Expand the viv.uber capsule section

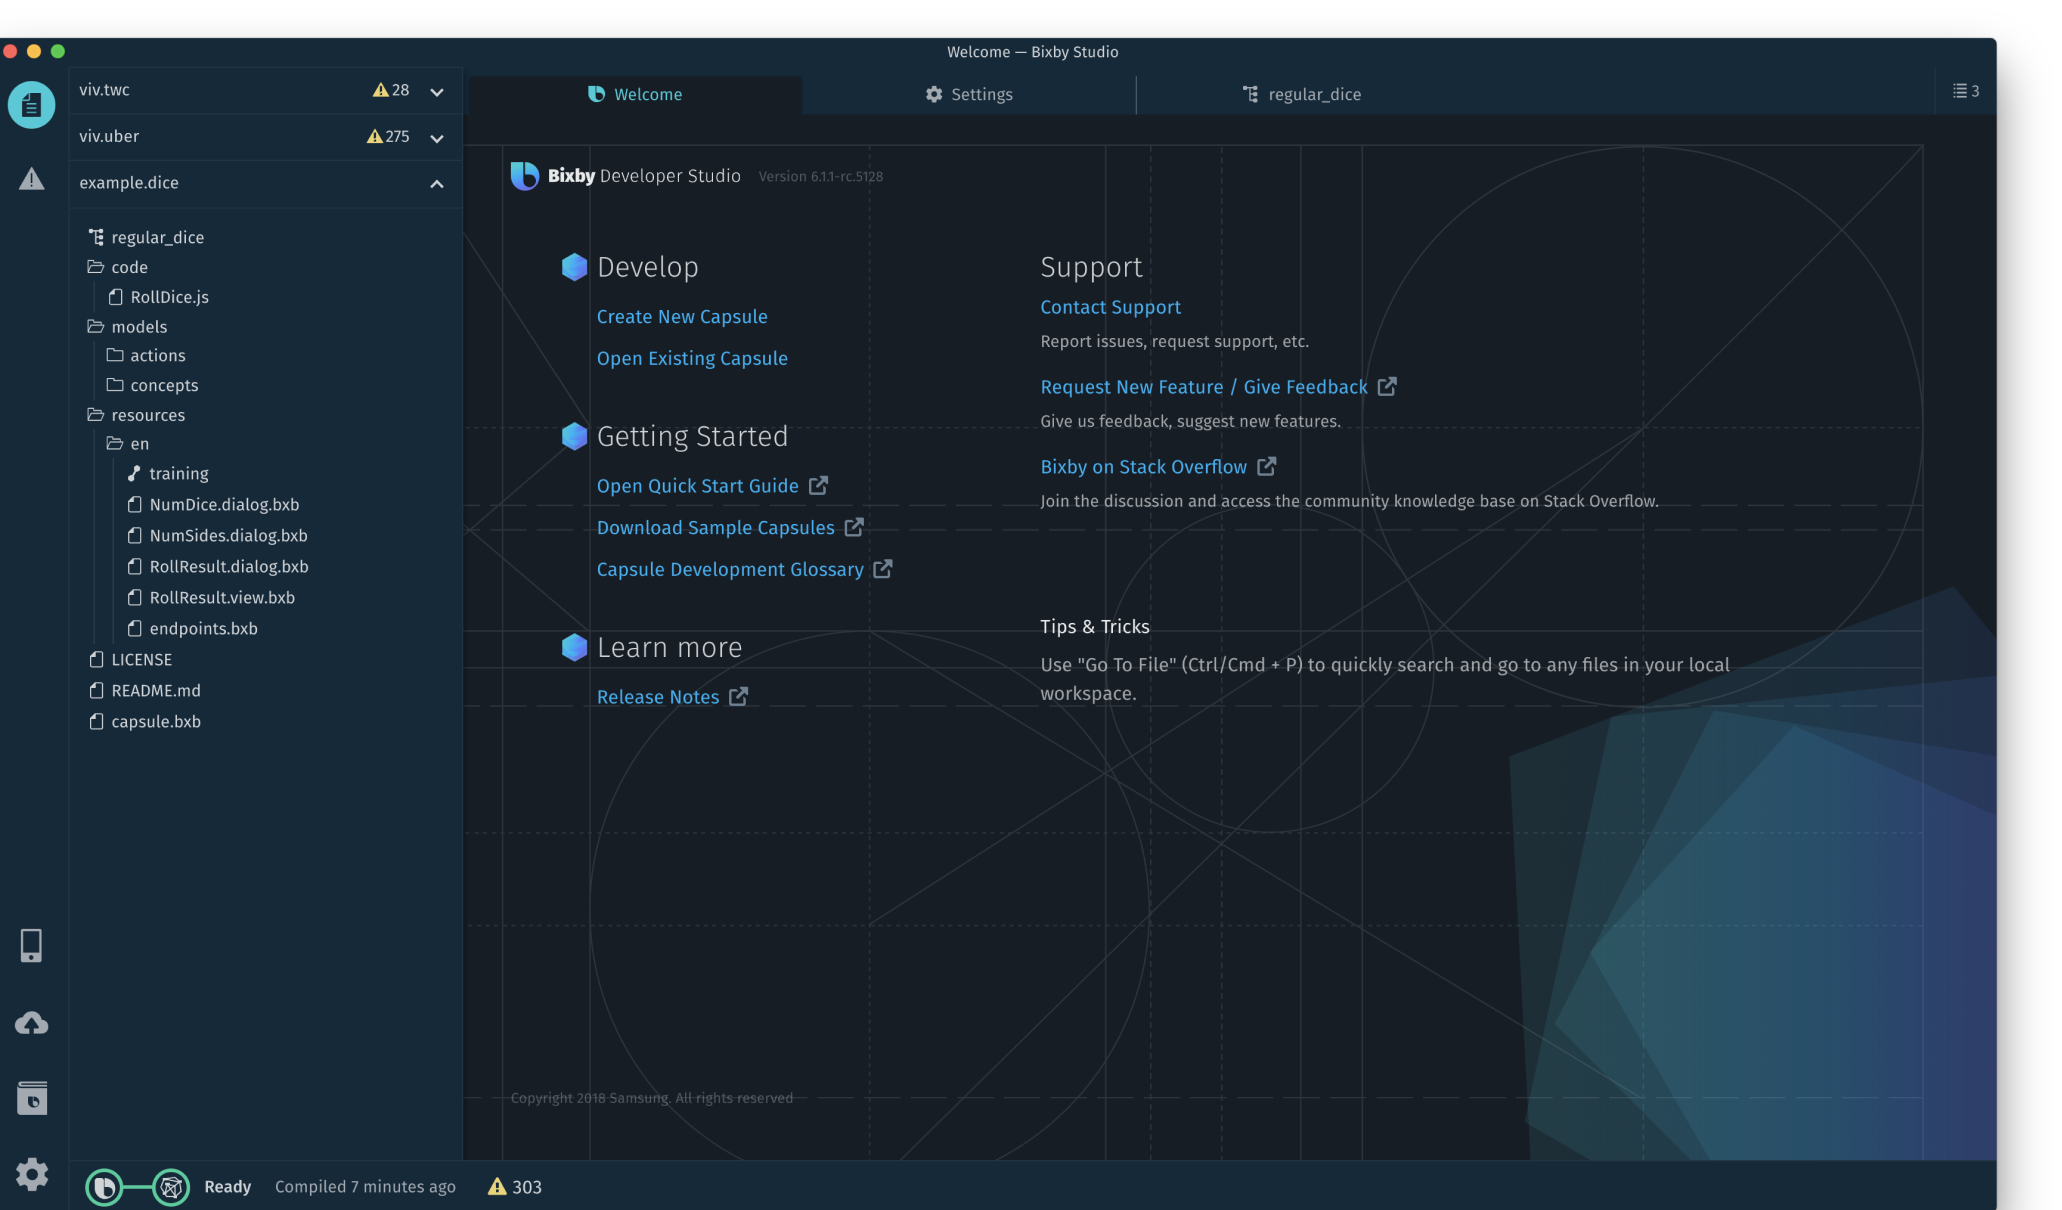coord(437,138)
